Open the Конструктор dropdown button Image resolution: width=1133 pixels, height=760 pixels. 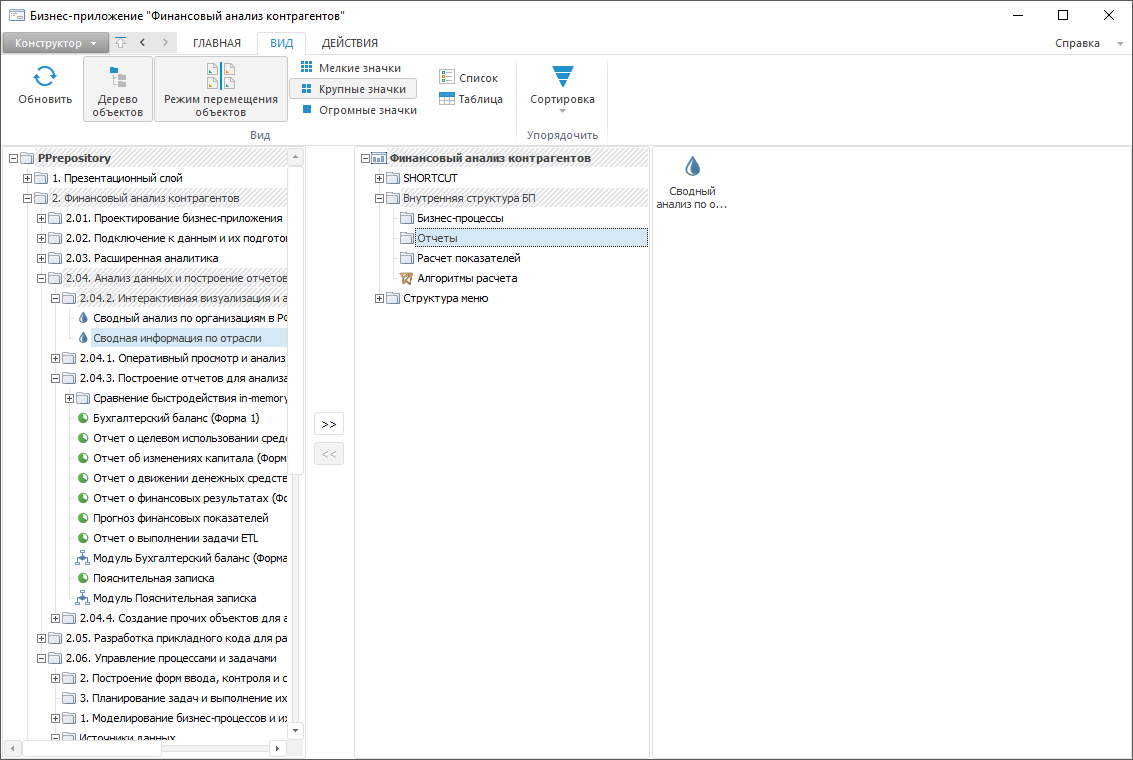[56, 43]
